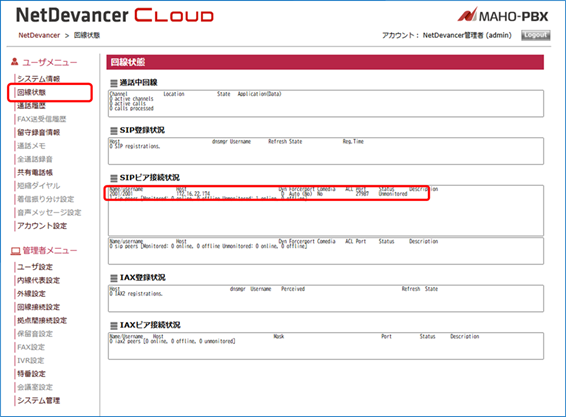Click the IAXピア接続状況 heading

tap(150, 325)
